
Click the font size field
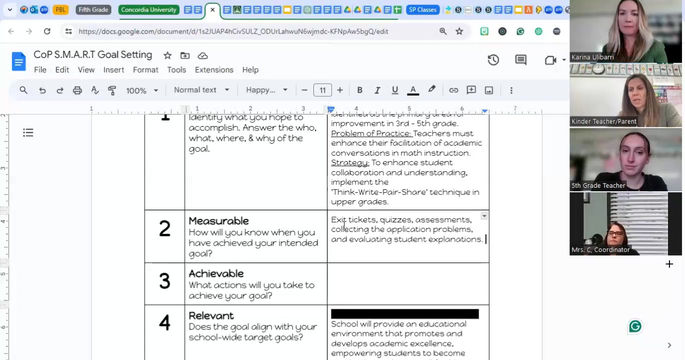(x=322, y=90)
